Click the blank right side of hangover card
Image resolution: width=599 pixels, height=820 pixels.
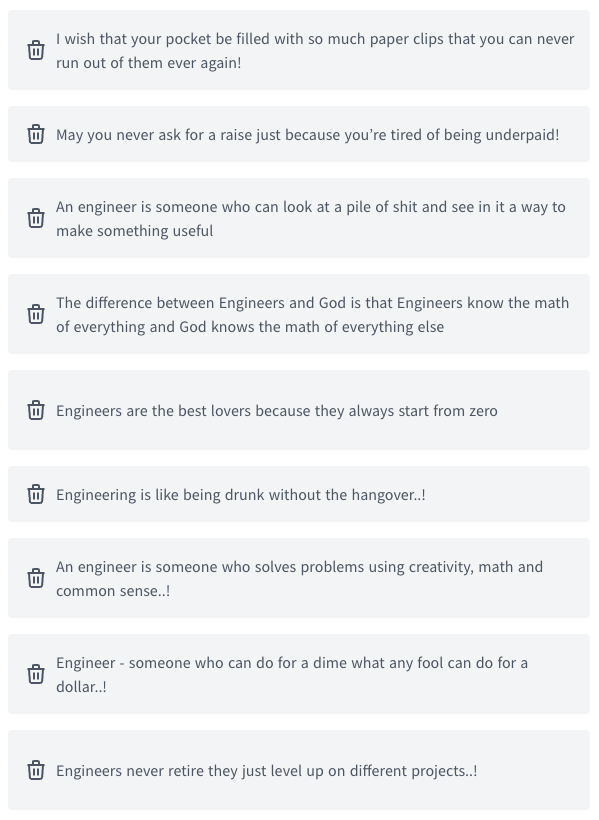(507, 494)
